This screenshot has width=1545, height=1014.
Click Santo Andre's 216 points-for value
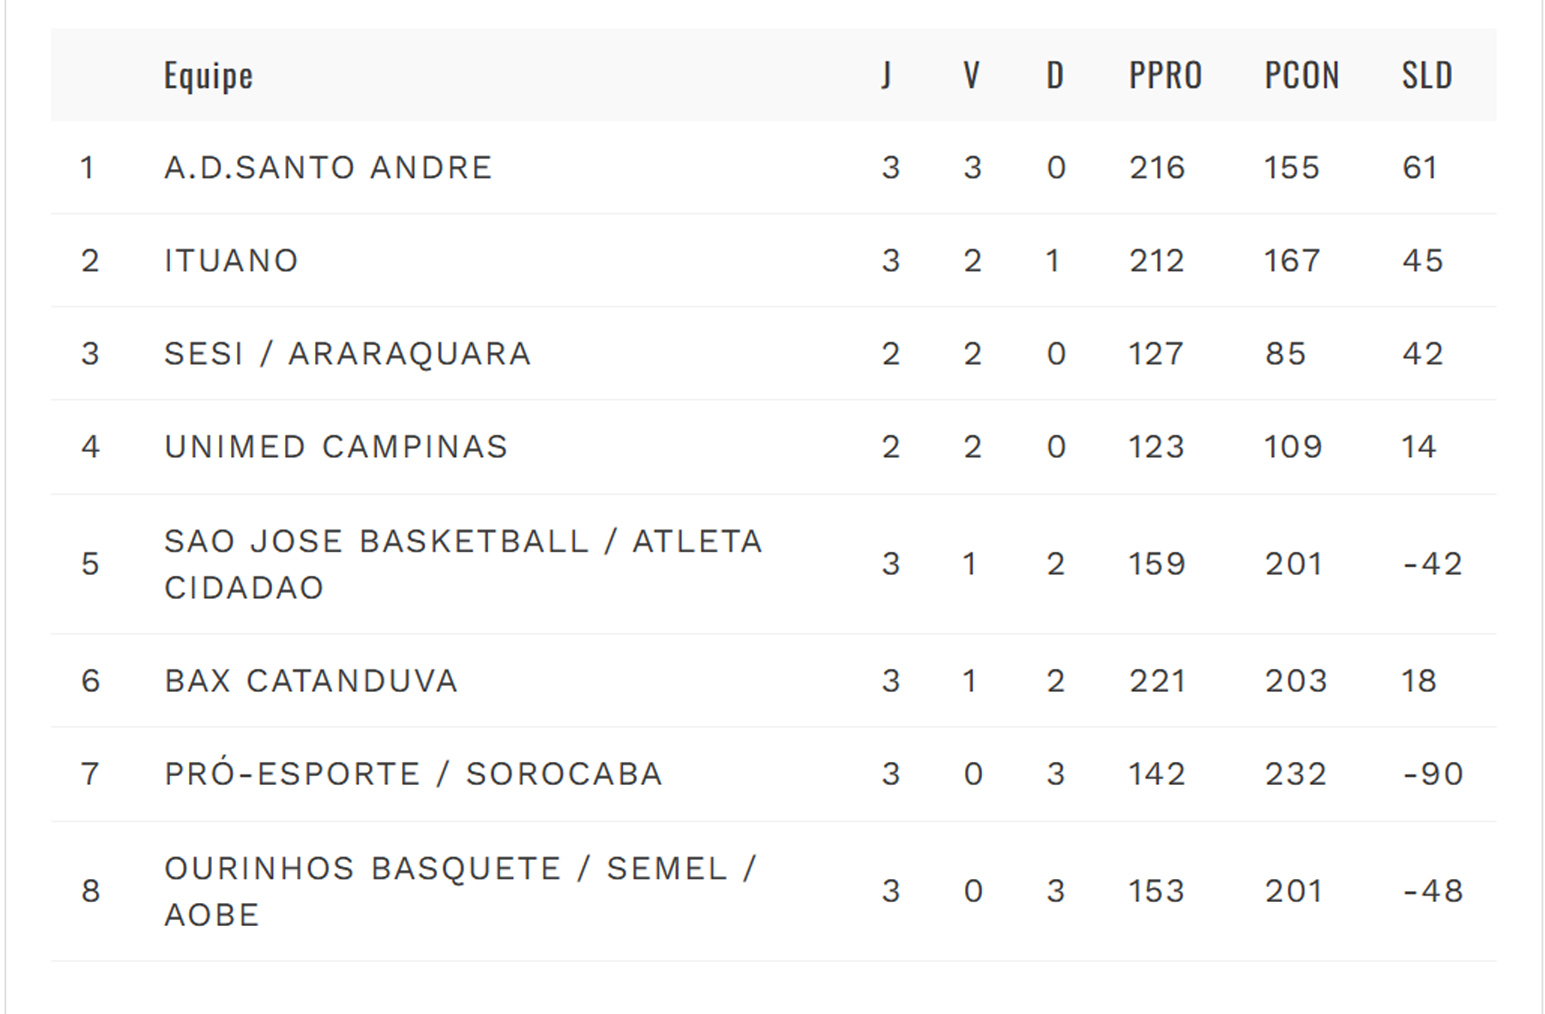pos(1157,167)
